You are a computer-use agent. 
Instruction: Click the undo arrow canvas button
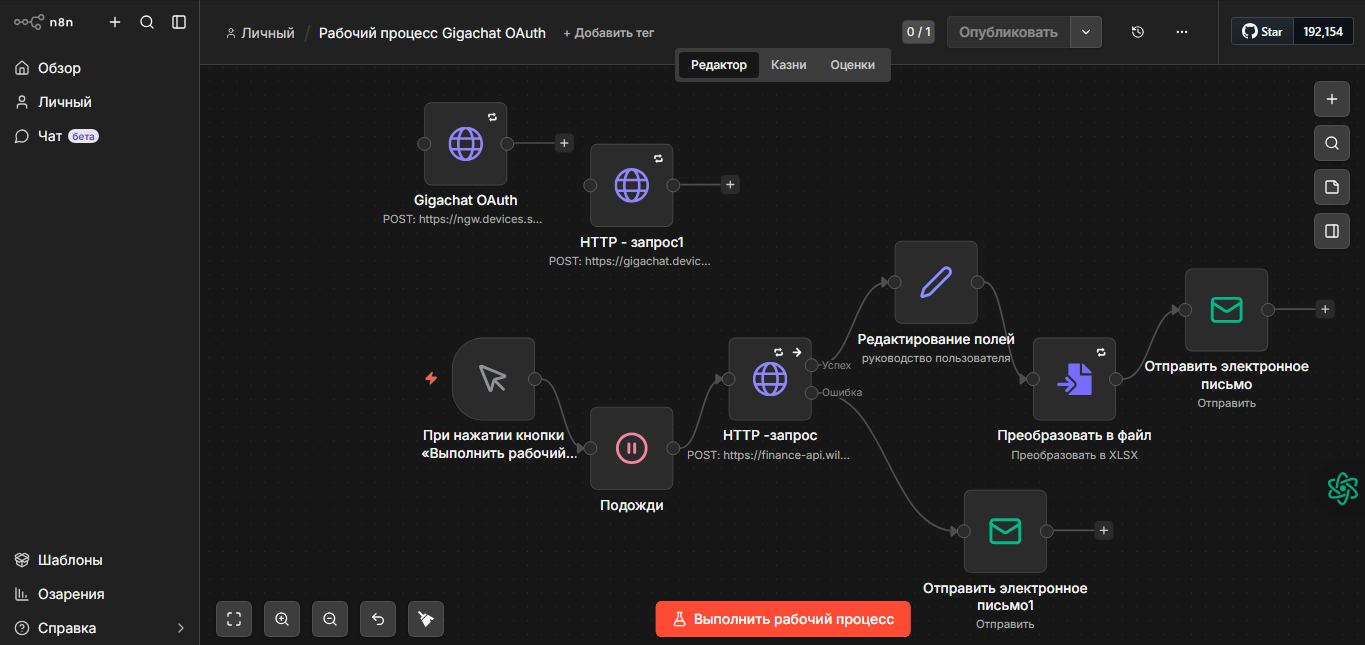click(x=378, y=619)
